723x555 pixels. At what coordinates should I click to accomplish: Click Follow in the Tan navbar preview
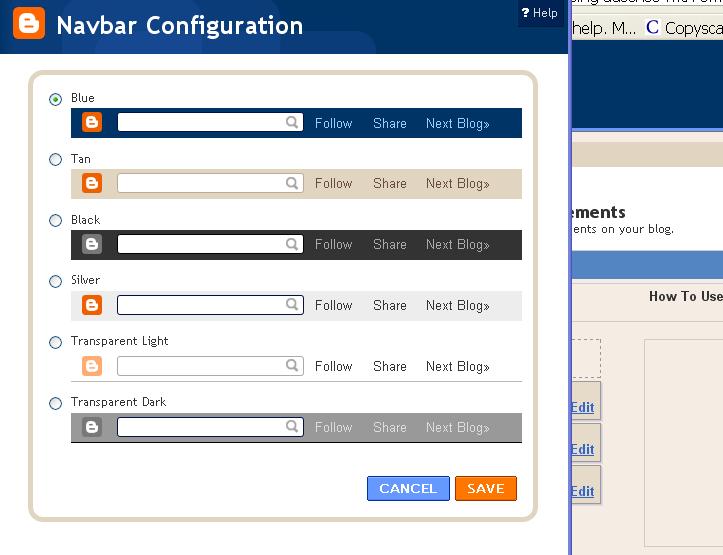(x=333, y=183)
